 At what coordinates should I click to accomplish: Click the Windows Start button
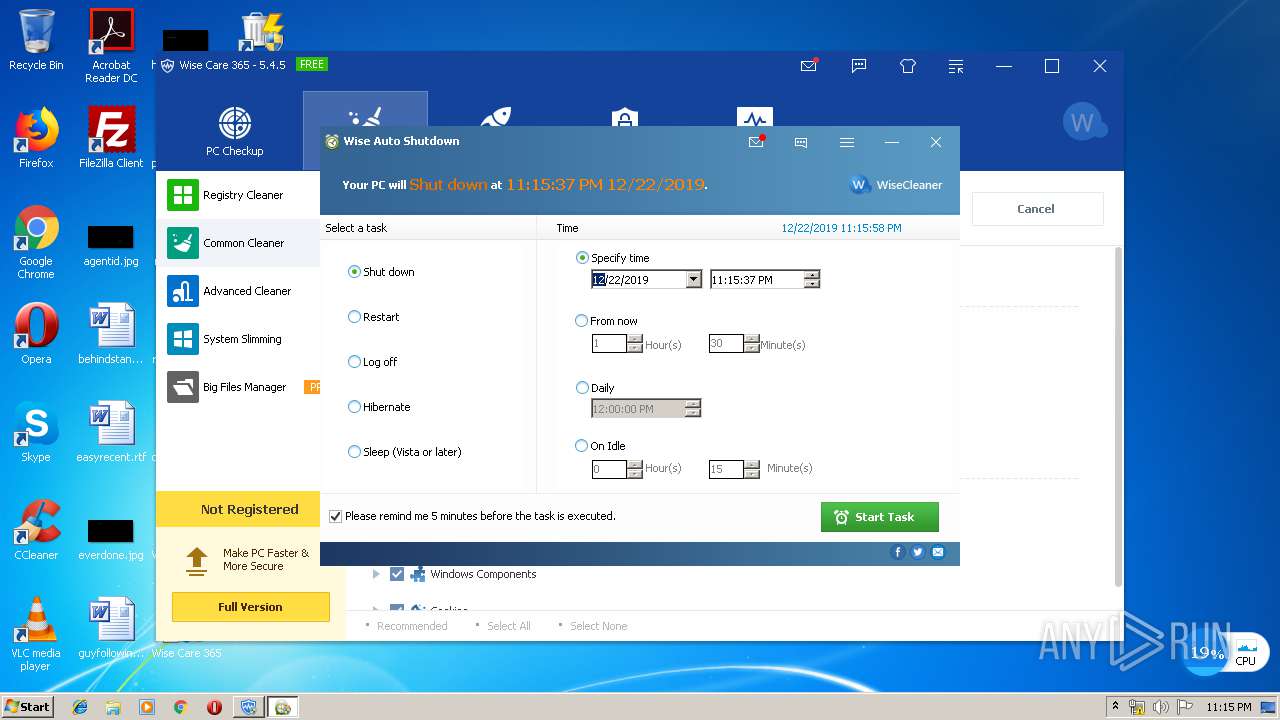[27, 706]
